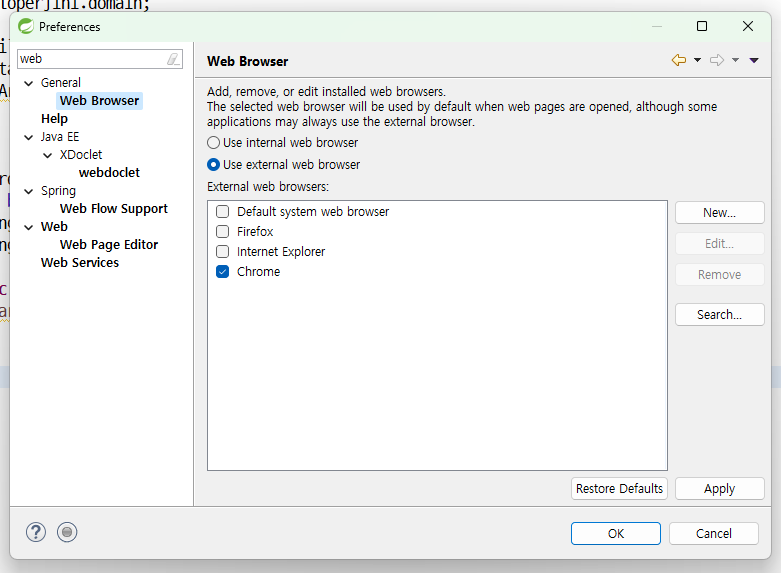Screen dimensions: 781x573
Task: Click Restore Defaults
Action: click(x=619, y=488)
